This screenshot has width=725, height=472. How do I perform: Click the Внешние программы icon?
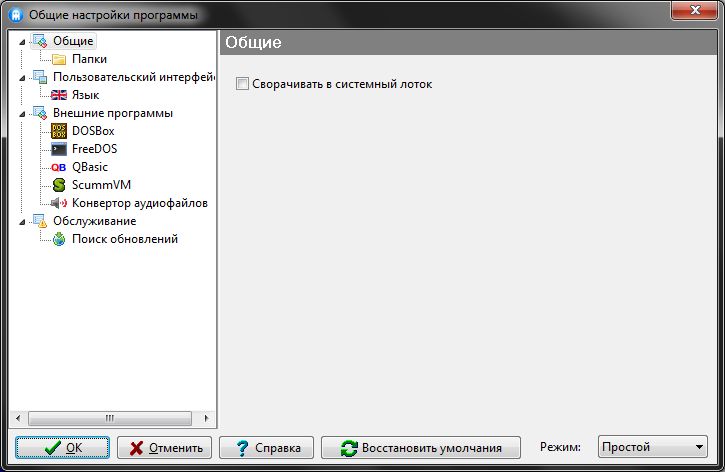40,113
